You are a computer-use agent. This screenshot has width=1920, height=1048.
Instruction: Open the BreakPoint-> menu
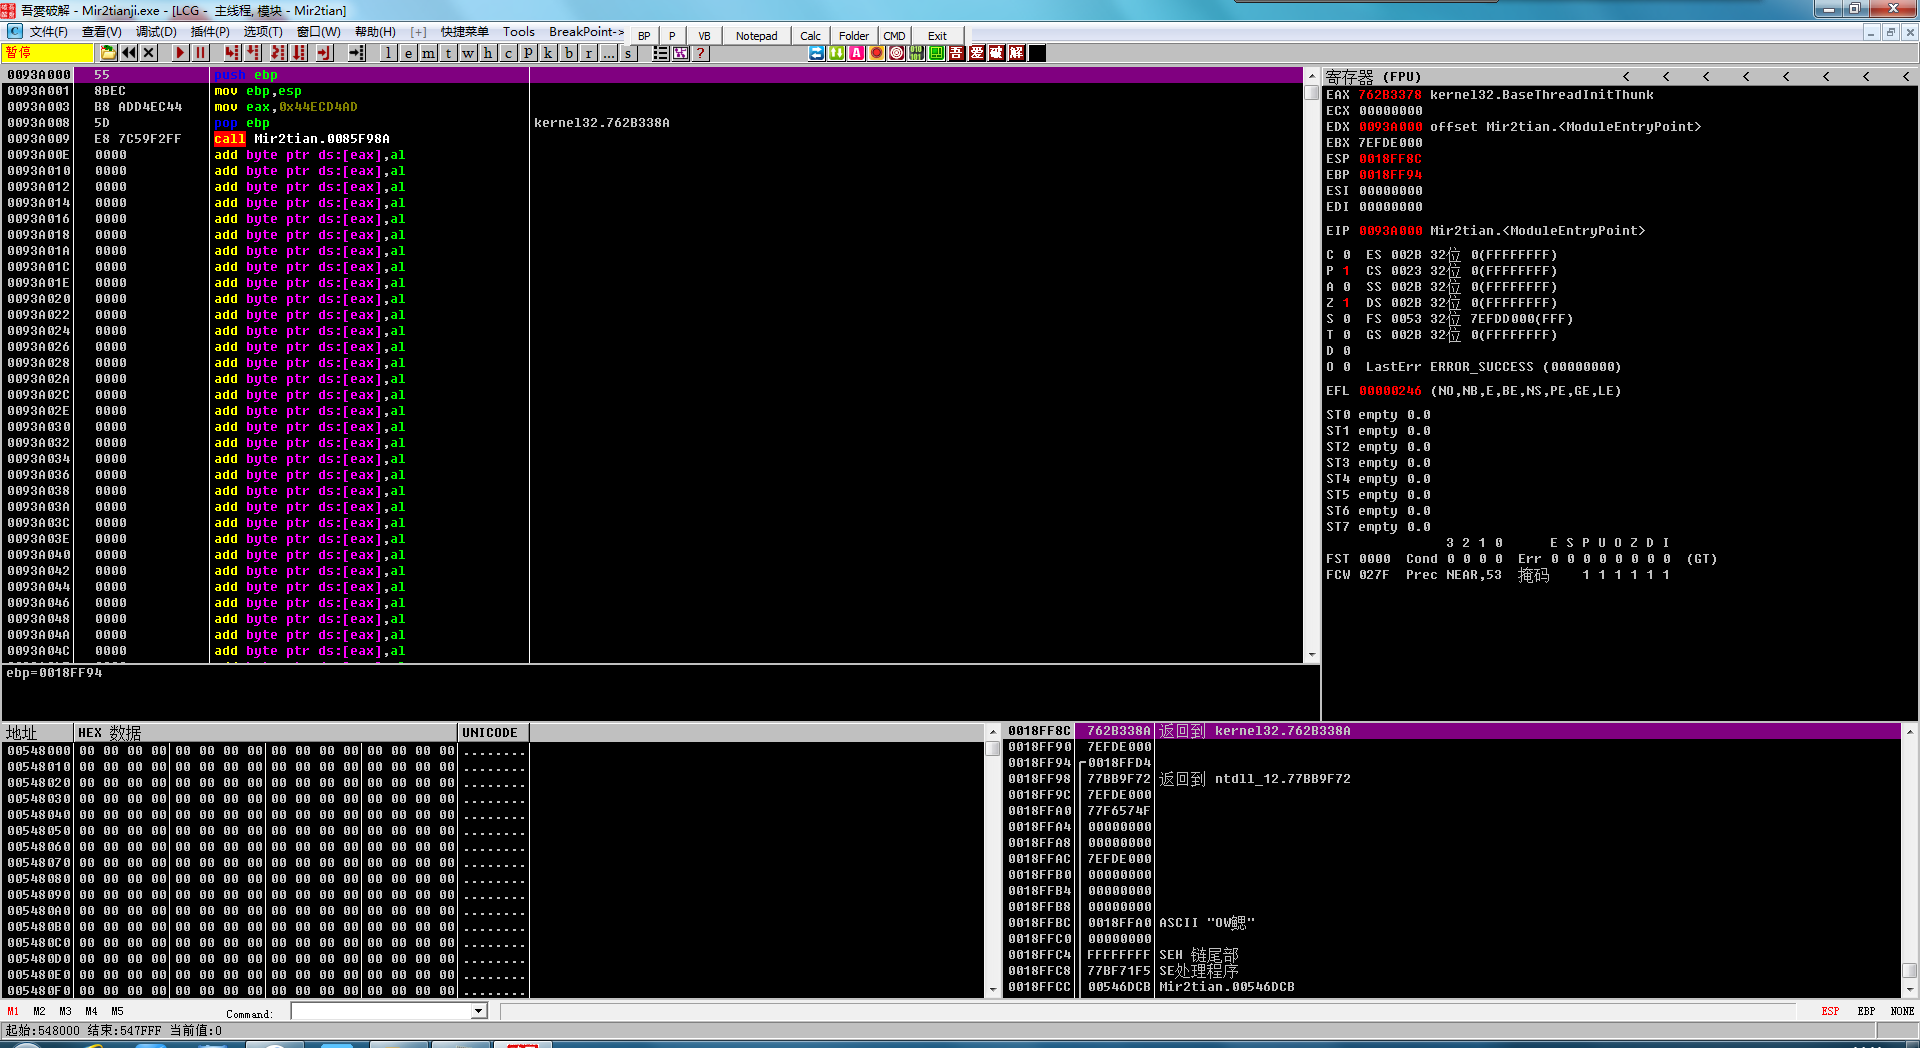[x=586, y=32]
